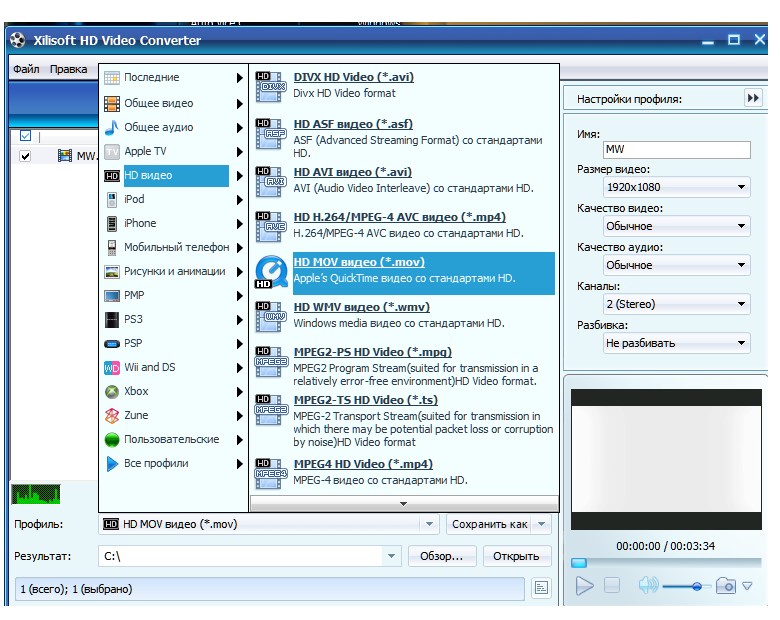This screenshot has height=620, width=780.
Task: Toggle the select-all checkbox in file list header
Action: coord(26,136)
